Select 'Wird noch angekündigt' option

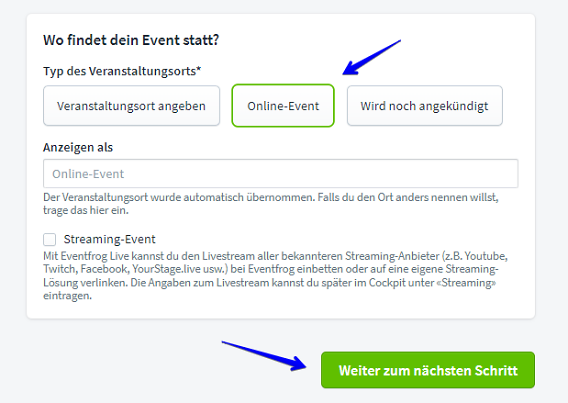[425, 106]
